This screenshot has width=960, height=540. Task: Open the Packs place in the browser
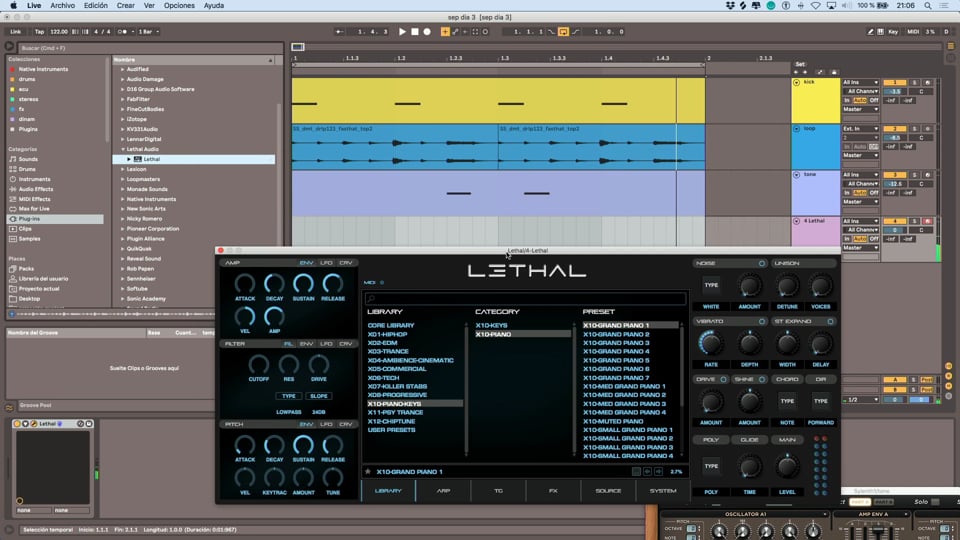(26, 269)
